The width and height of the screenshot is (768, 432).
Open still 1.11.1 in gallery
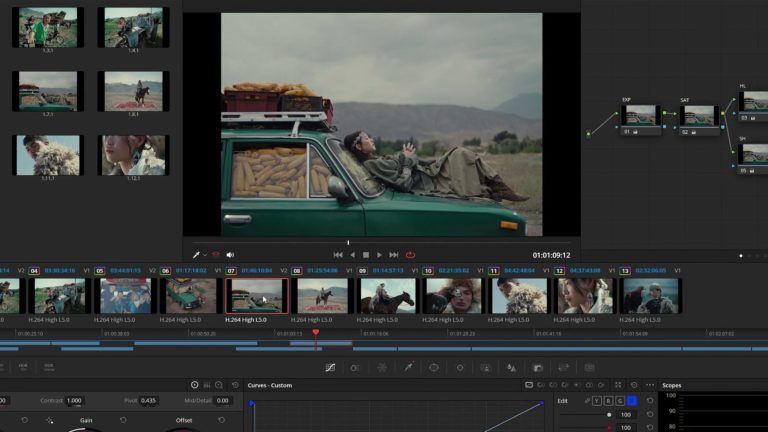(x=48, y=155)
